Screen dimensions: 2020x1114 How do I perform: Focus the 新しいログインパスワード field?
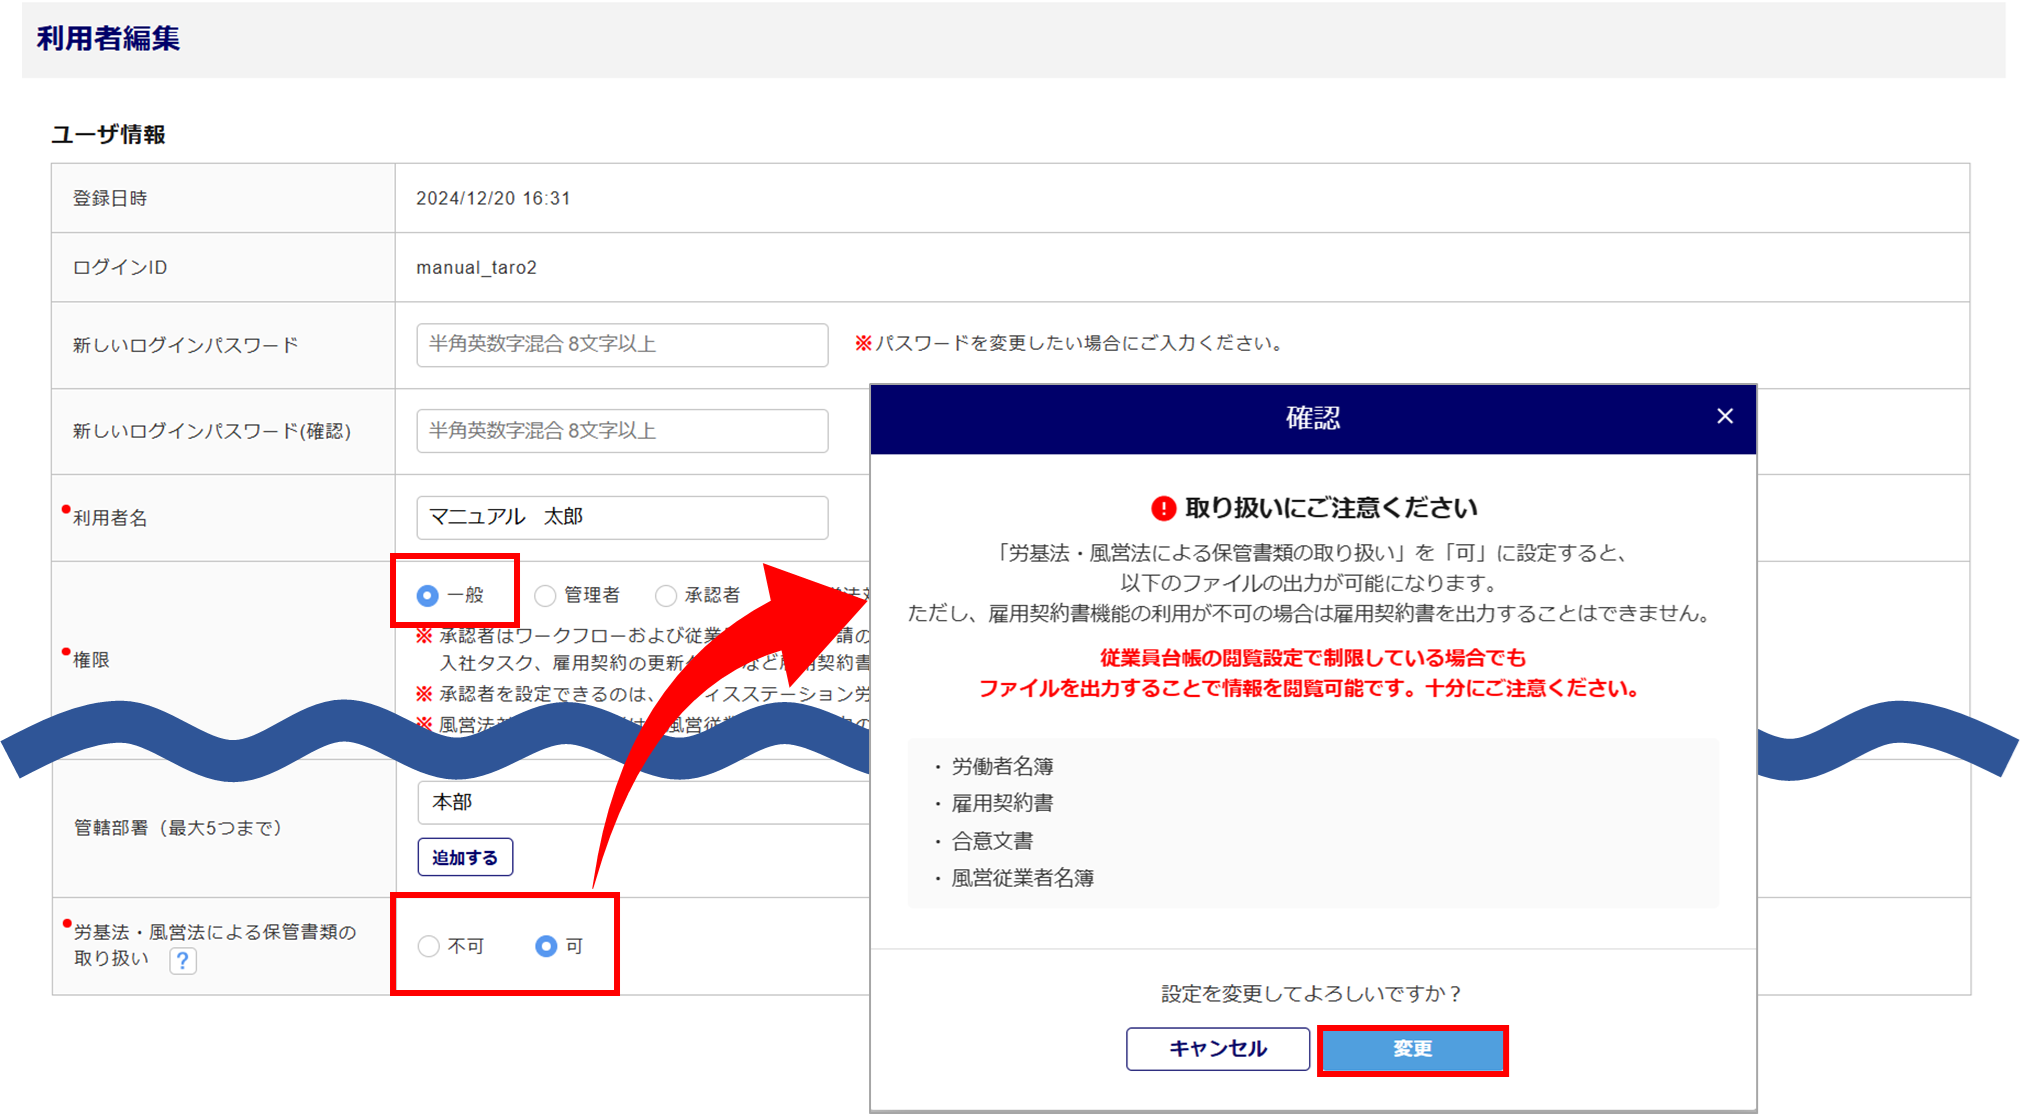coord(622,345)
